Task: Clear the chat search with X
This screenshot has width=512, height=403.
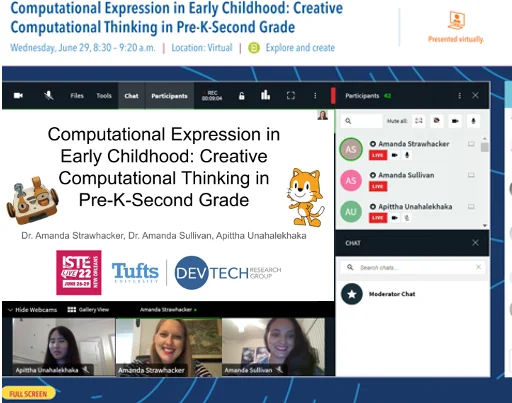Action: tap(478, 267)
